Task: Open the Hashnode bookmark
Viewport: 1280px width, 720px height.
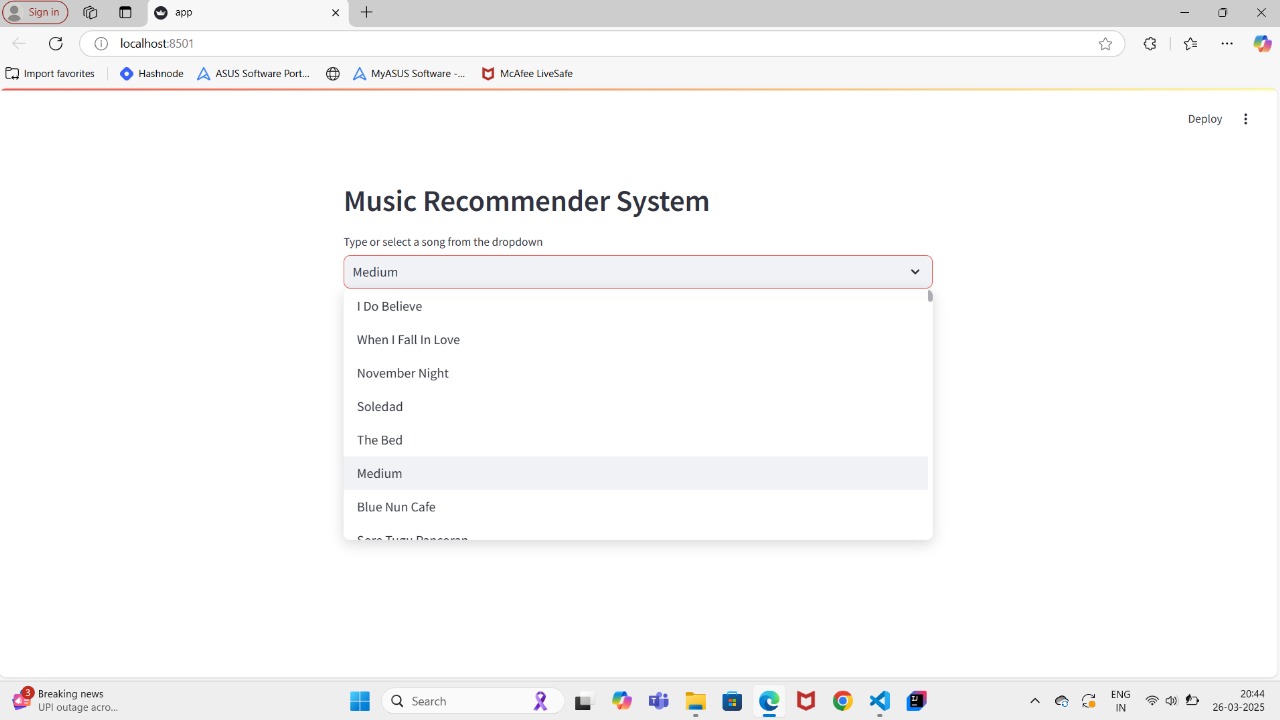Action: (x=152, y=73)
